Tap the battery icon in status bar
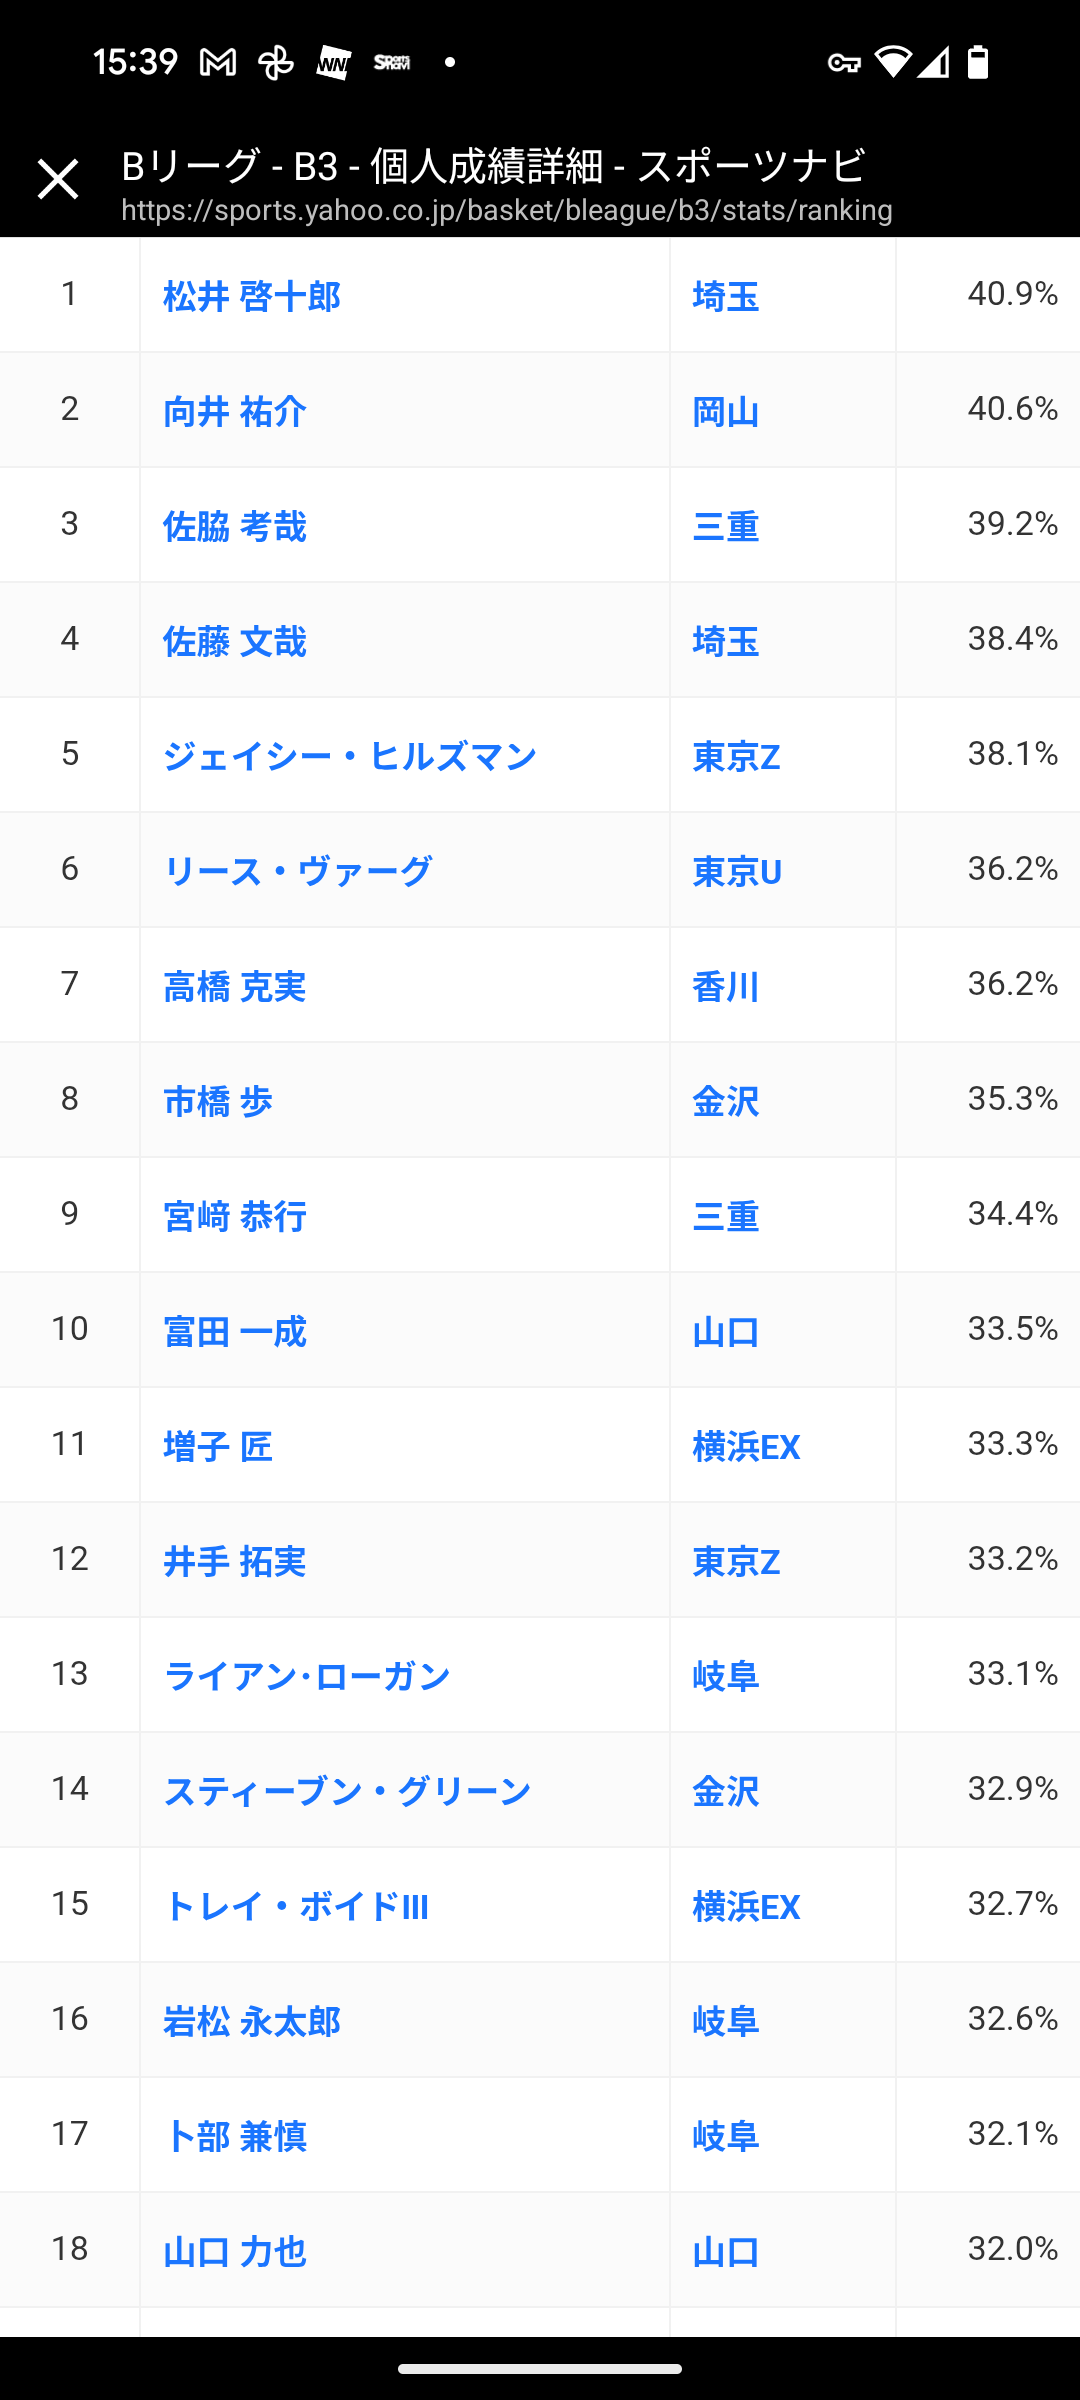This screenshot has height=2400, width=1080. (978, 62)
